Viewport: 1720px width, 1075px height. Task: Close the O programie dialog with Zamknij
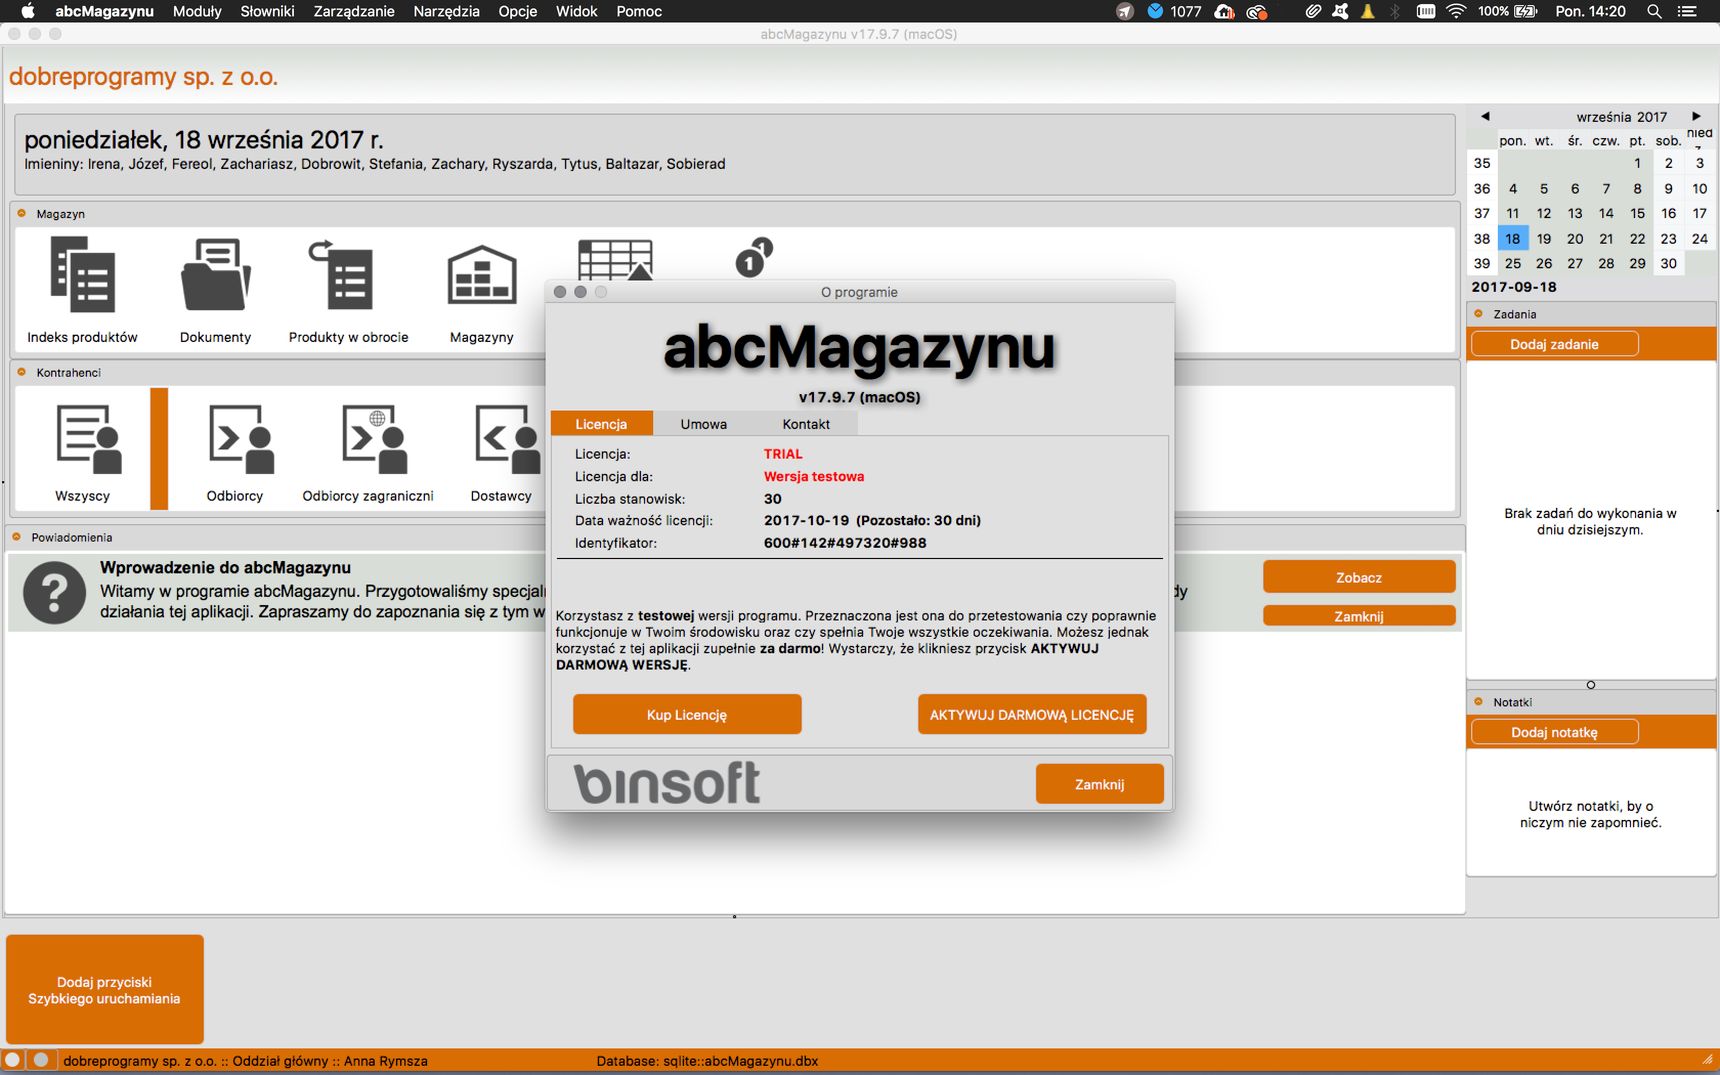point(1099,784)
